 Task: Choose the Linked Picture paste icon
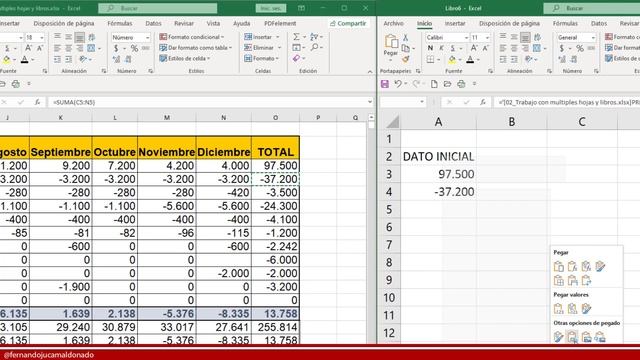pyautogui.click(x=600, y=337)
